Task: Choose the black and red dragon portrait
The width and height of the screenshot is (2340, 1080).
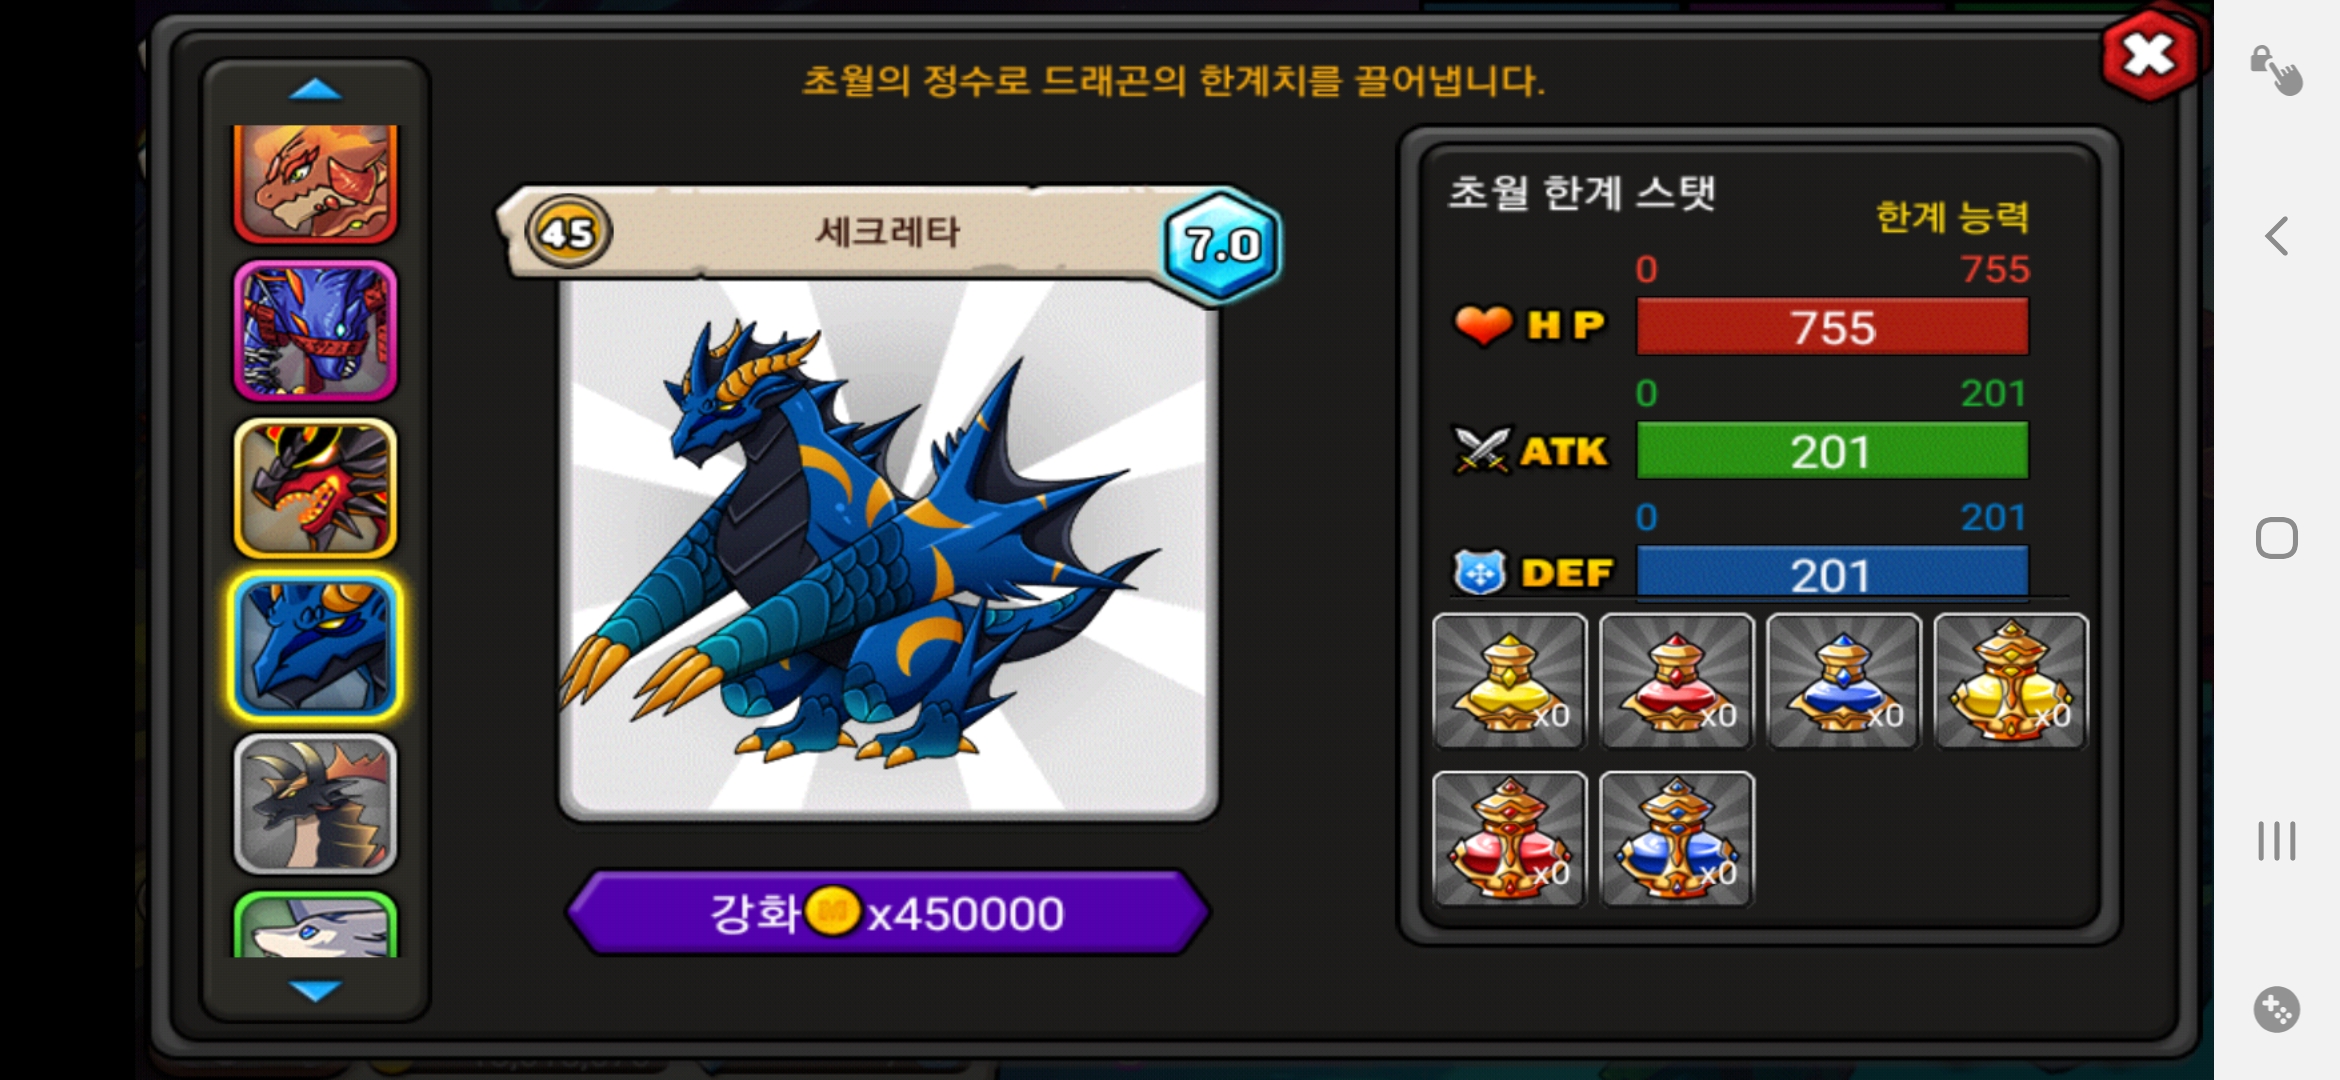Action: tap(315, 488)
